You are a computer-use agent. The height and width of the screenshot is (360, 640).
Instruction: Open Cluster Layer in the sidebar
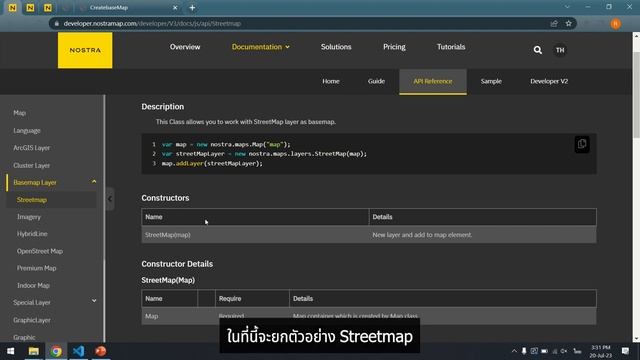(31, 165)
